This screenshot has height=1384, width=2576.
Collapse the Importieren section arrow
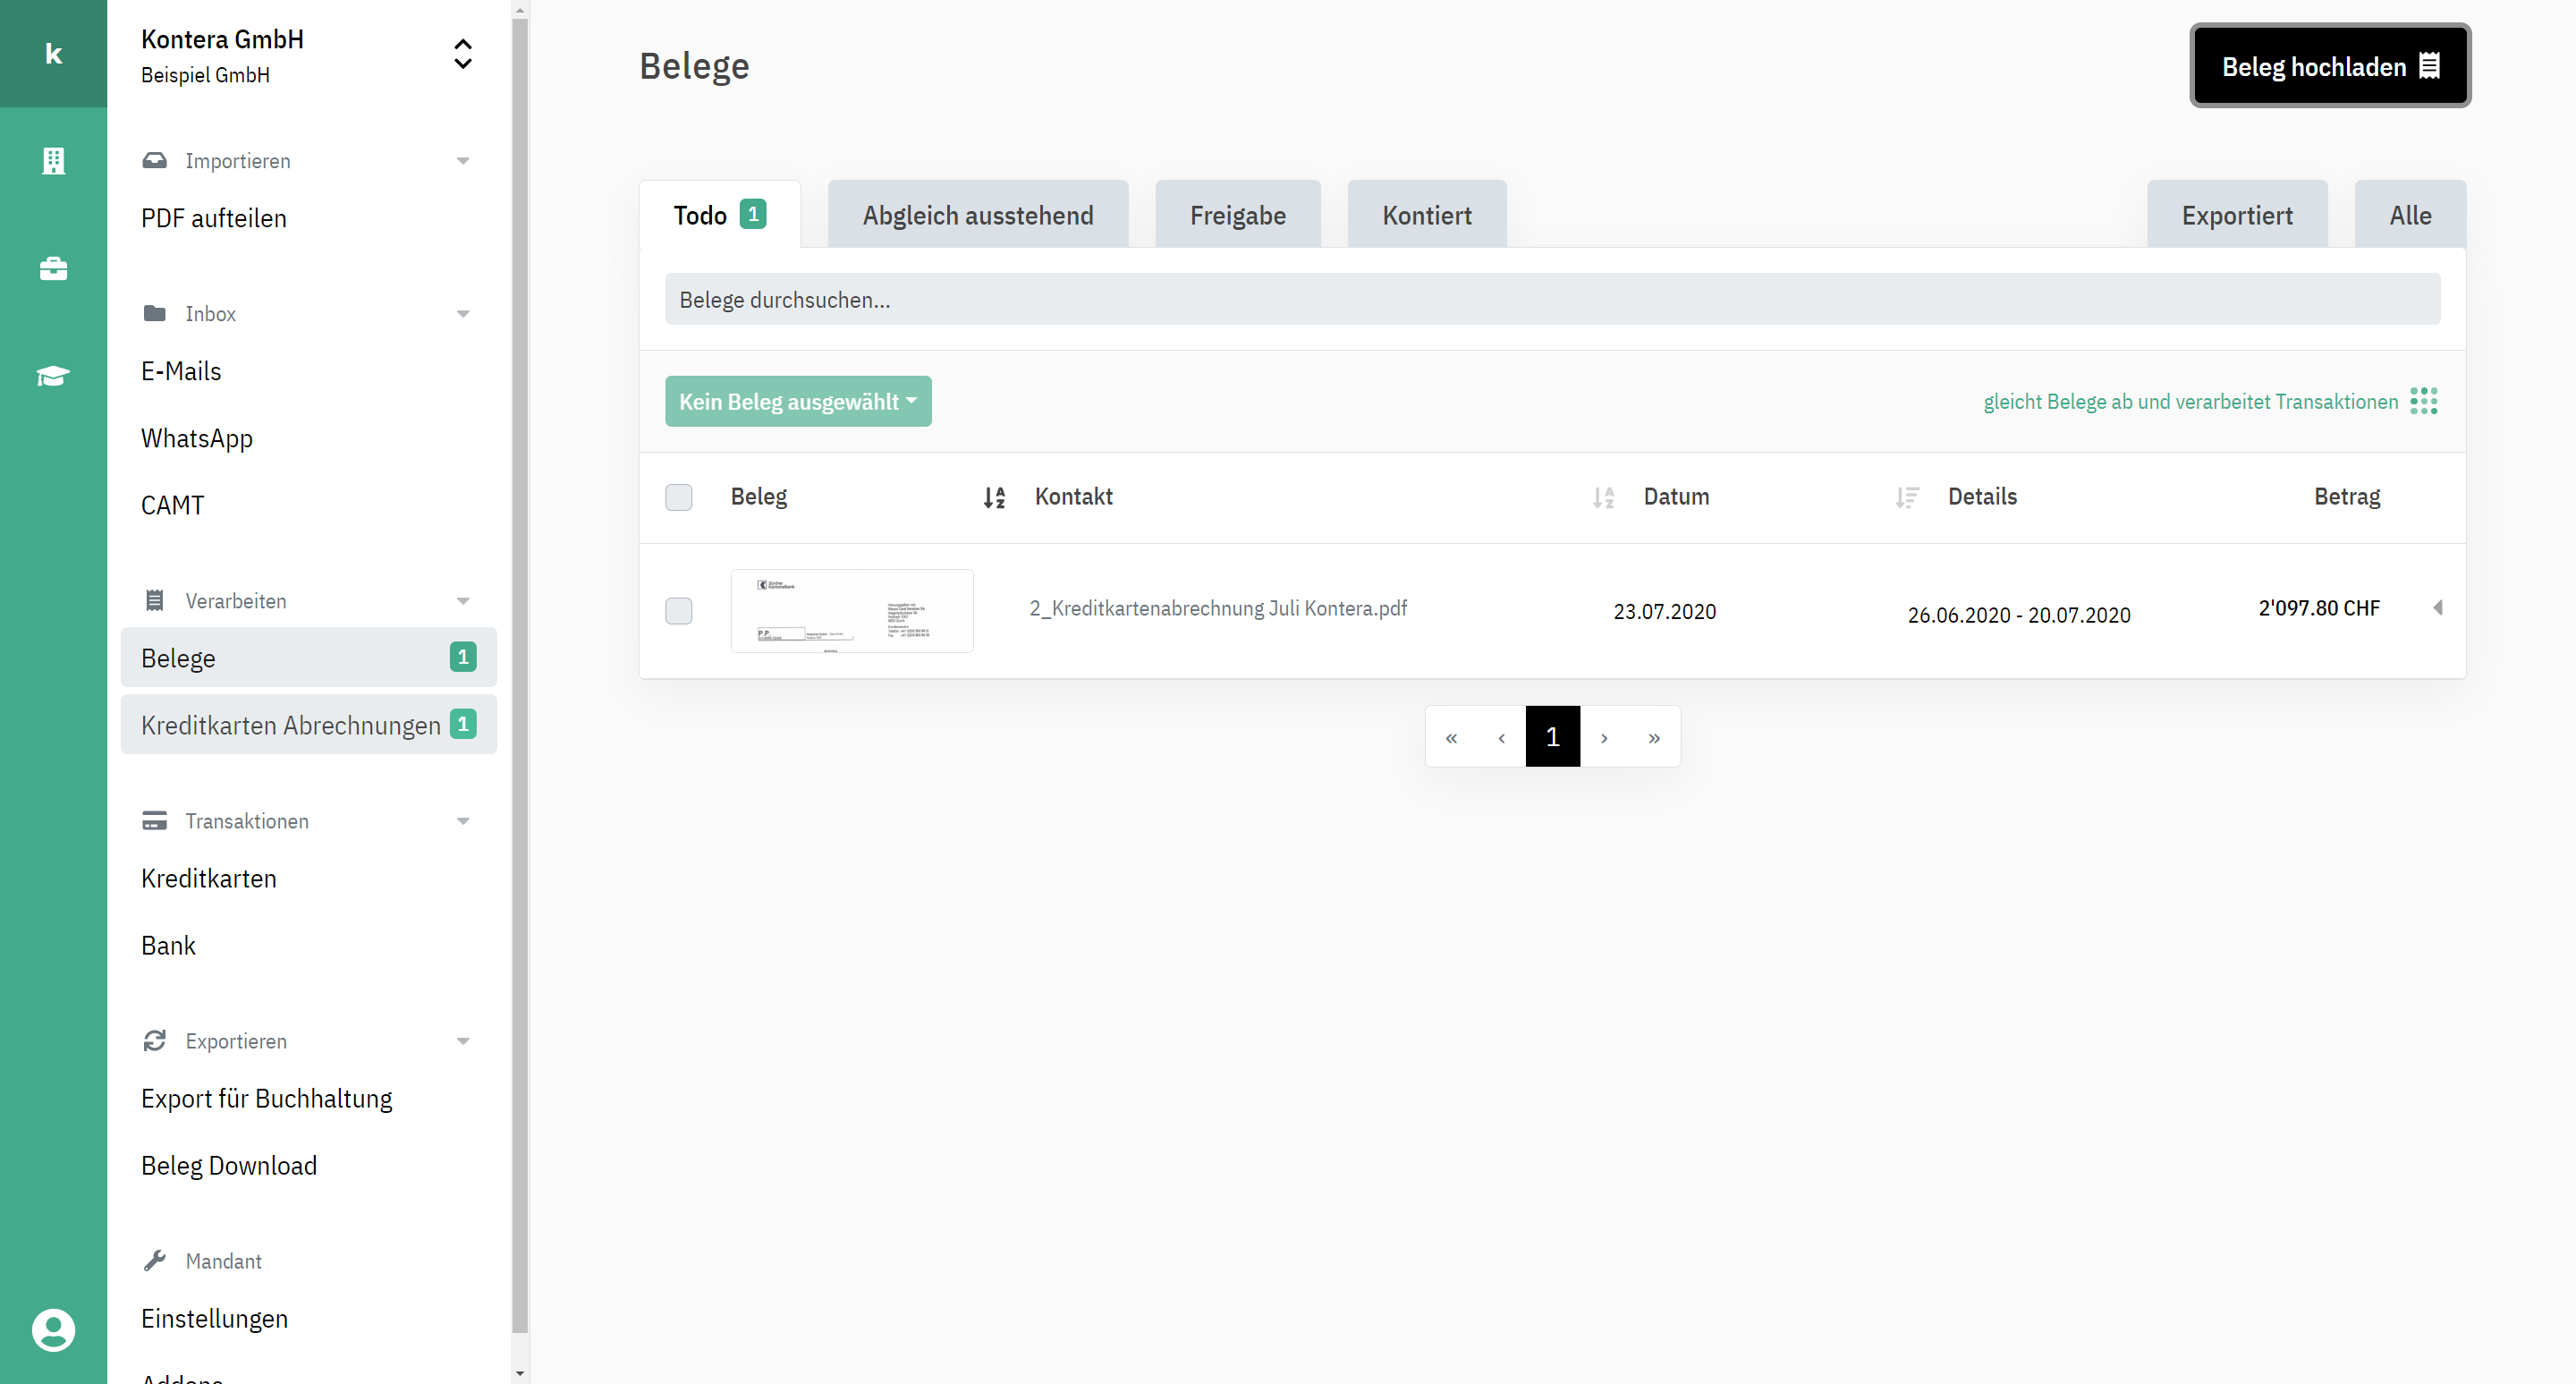462,160
